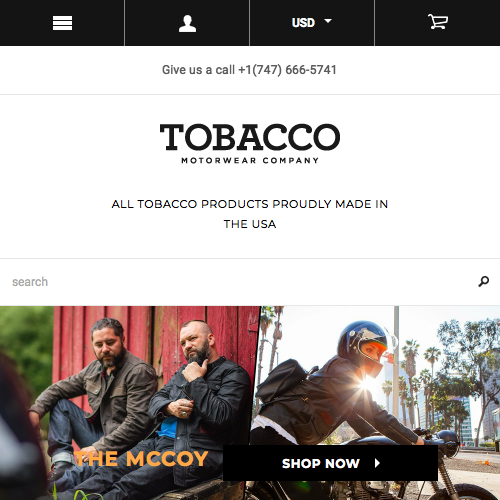Open the hamburger navigation menu
Viewport: 500px width, 500px height.
pyautogui.click(x=62, y=23)
